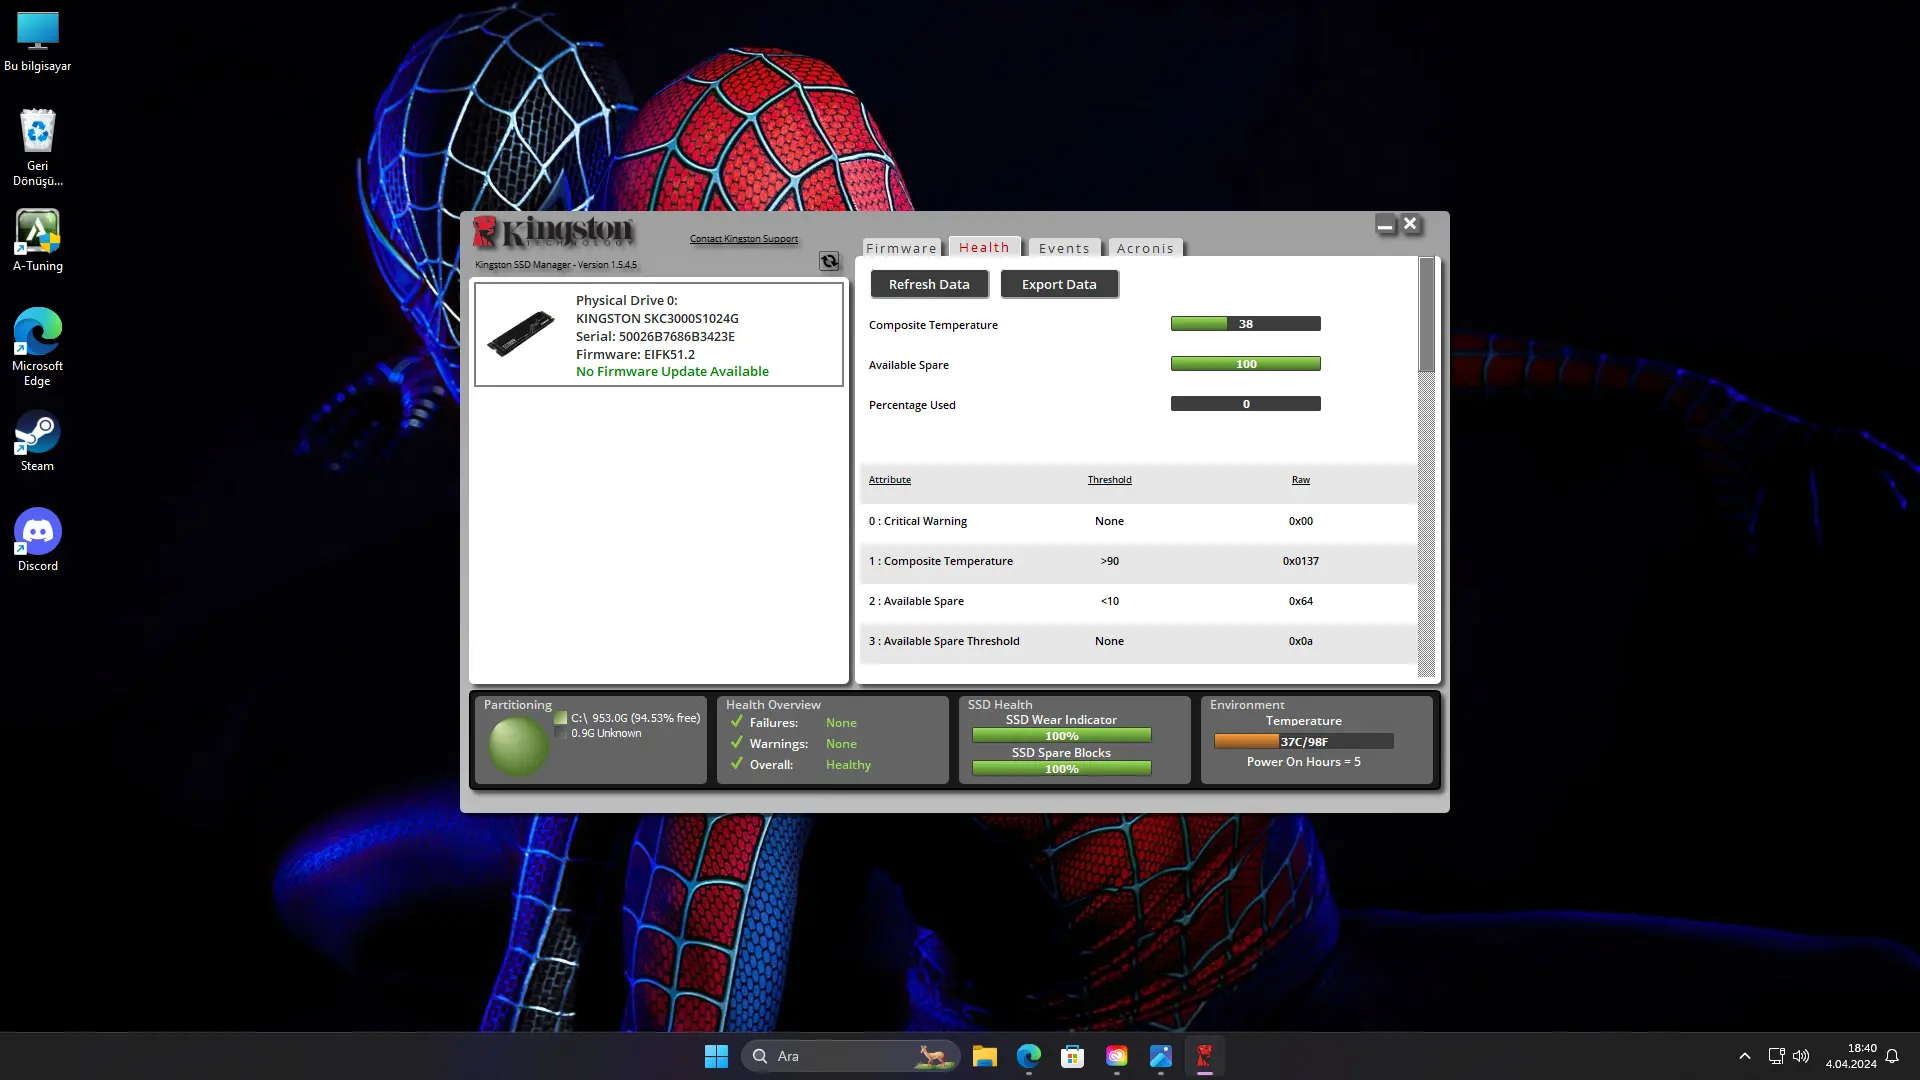Click the blue pen app taskbar icon
1920x1080 pixels.
[1161, 1056]
